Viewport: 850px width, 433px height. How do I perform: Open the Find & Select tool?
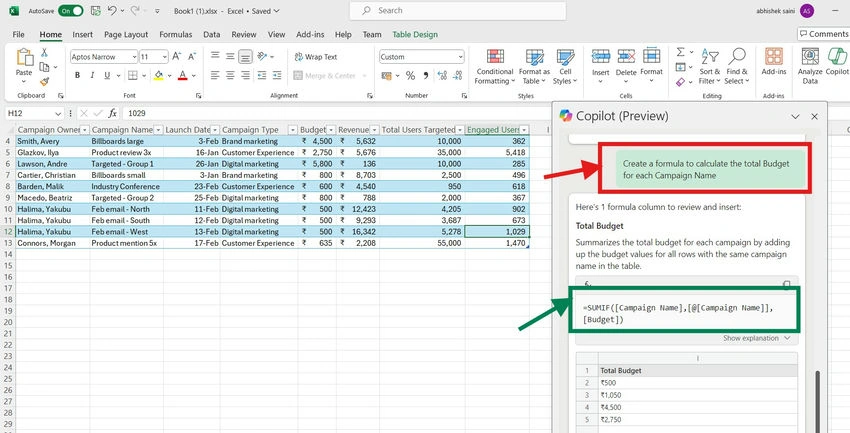[737, 67]
